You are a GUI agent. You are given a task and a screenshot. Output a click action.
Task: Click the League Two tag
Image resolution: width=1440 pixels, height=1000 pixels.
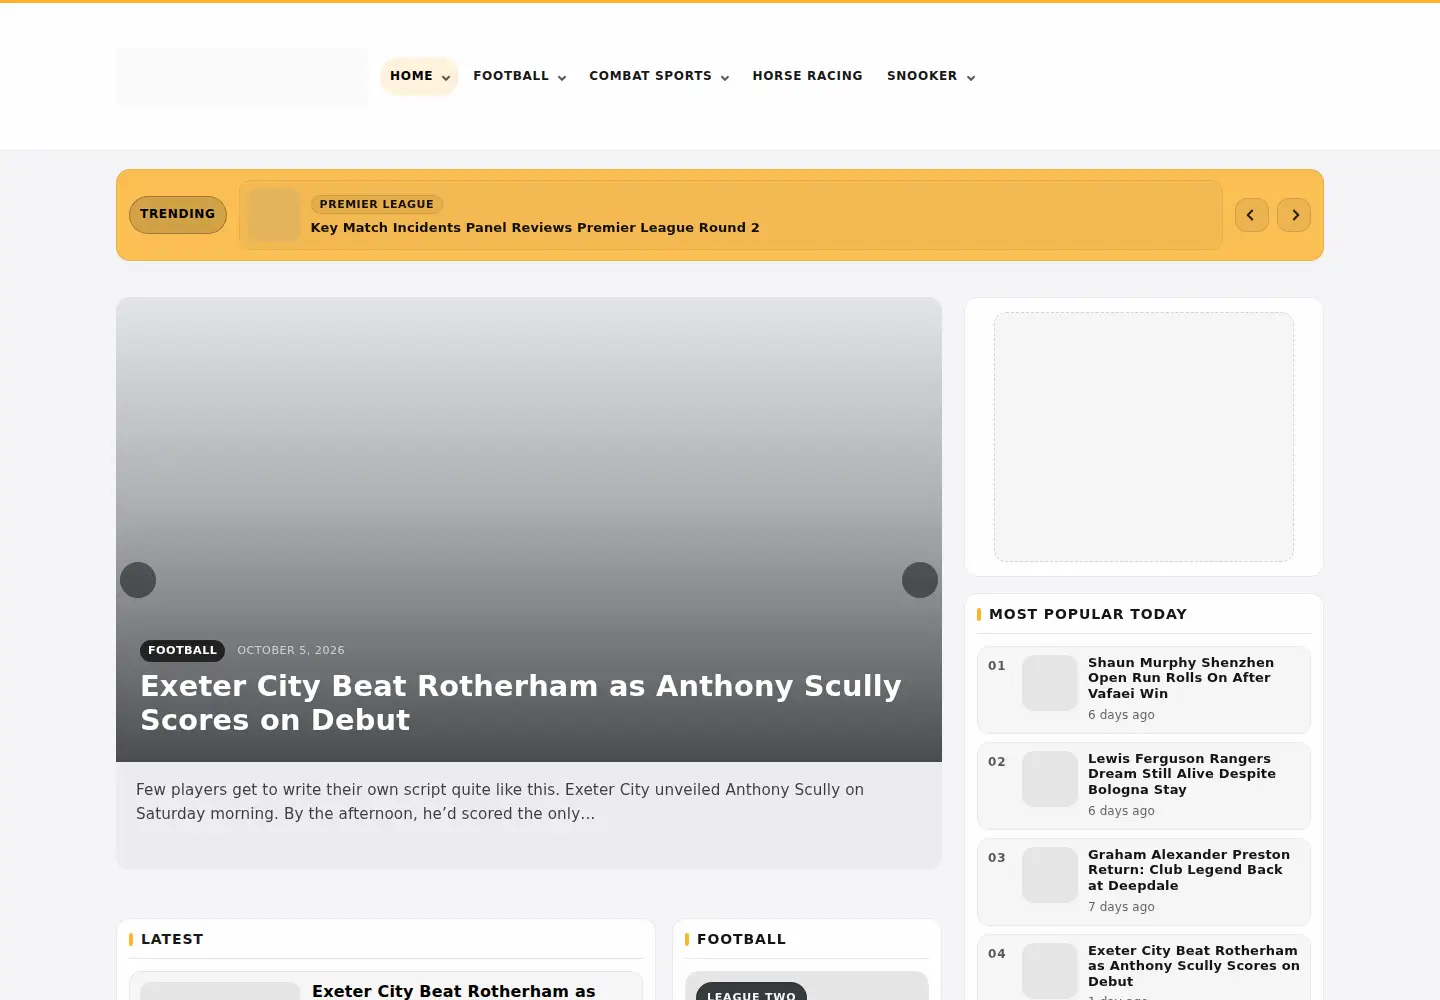pyautogui.click(x=751, y=993)
